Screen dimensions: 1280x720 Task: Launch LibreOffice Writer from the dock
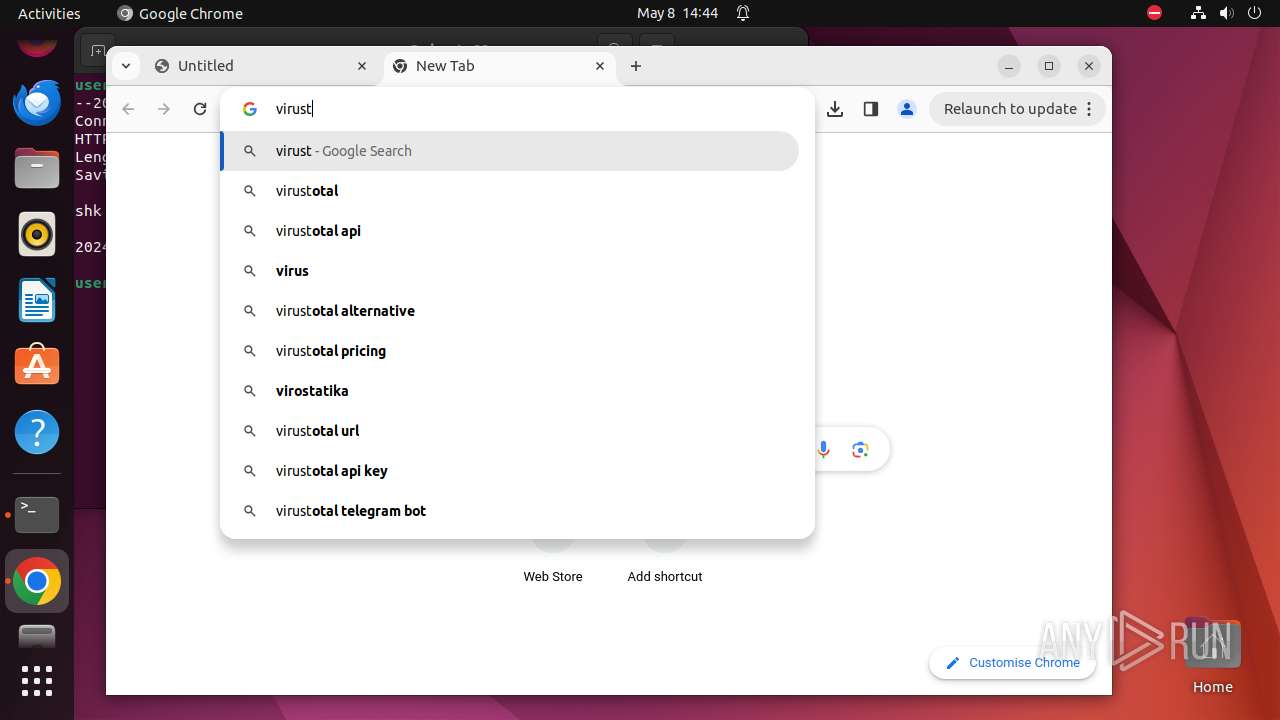point(37,300)
